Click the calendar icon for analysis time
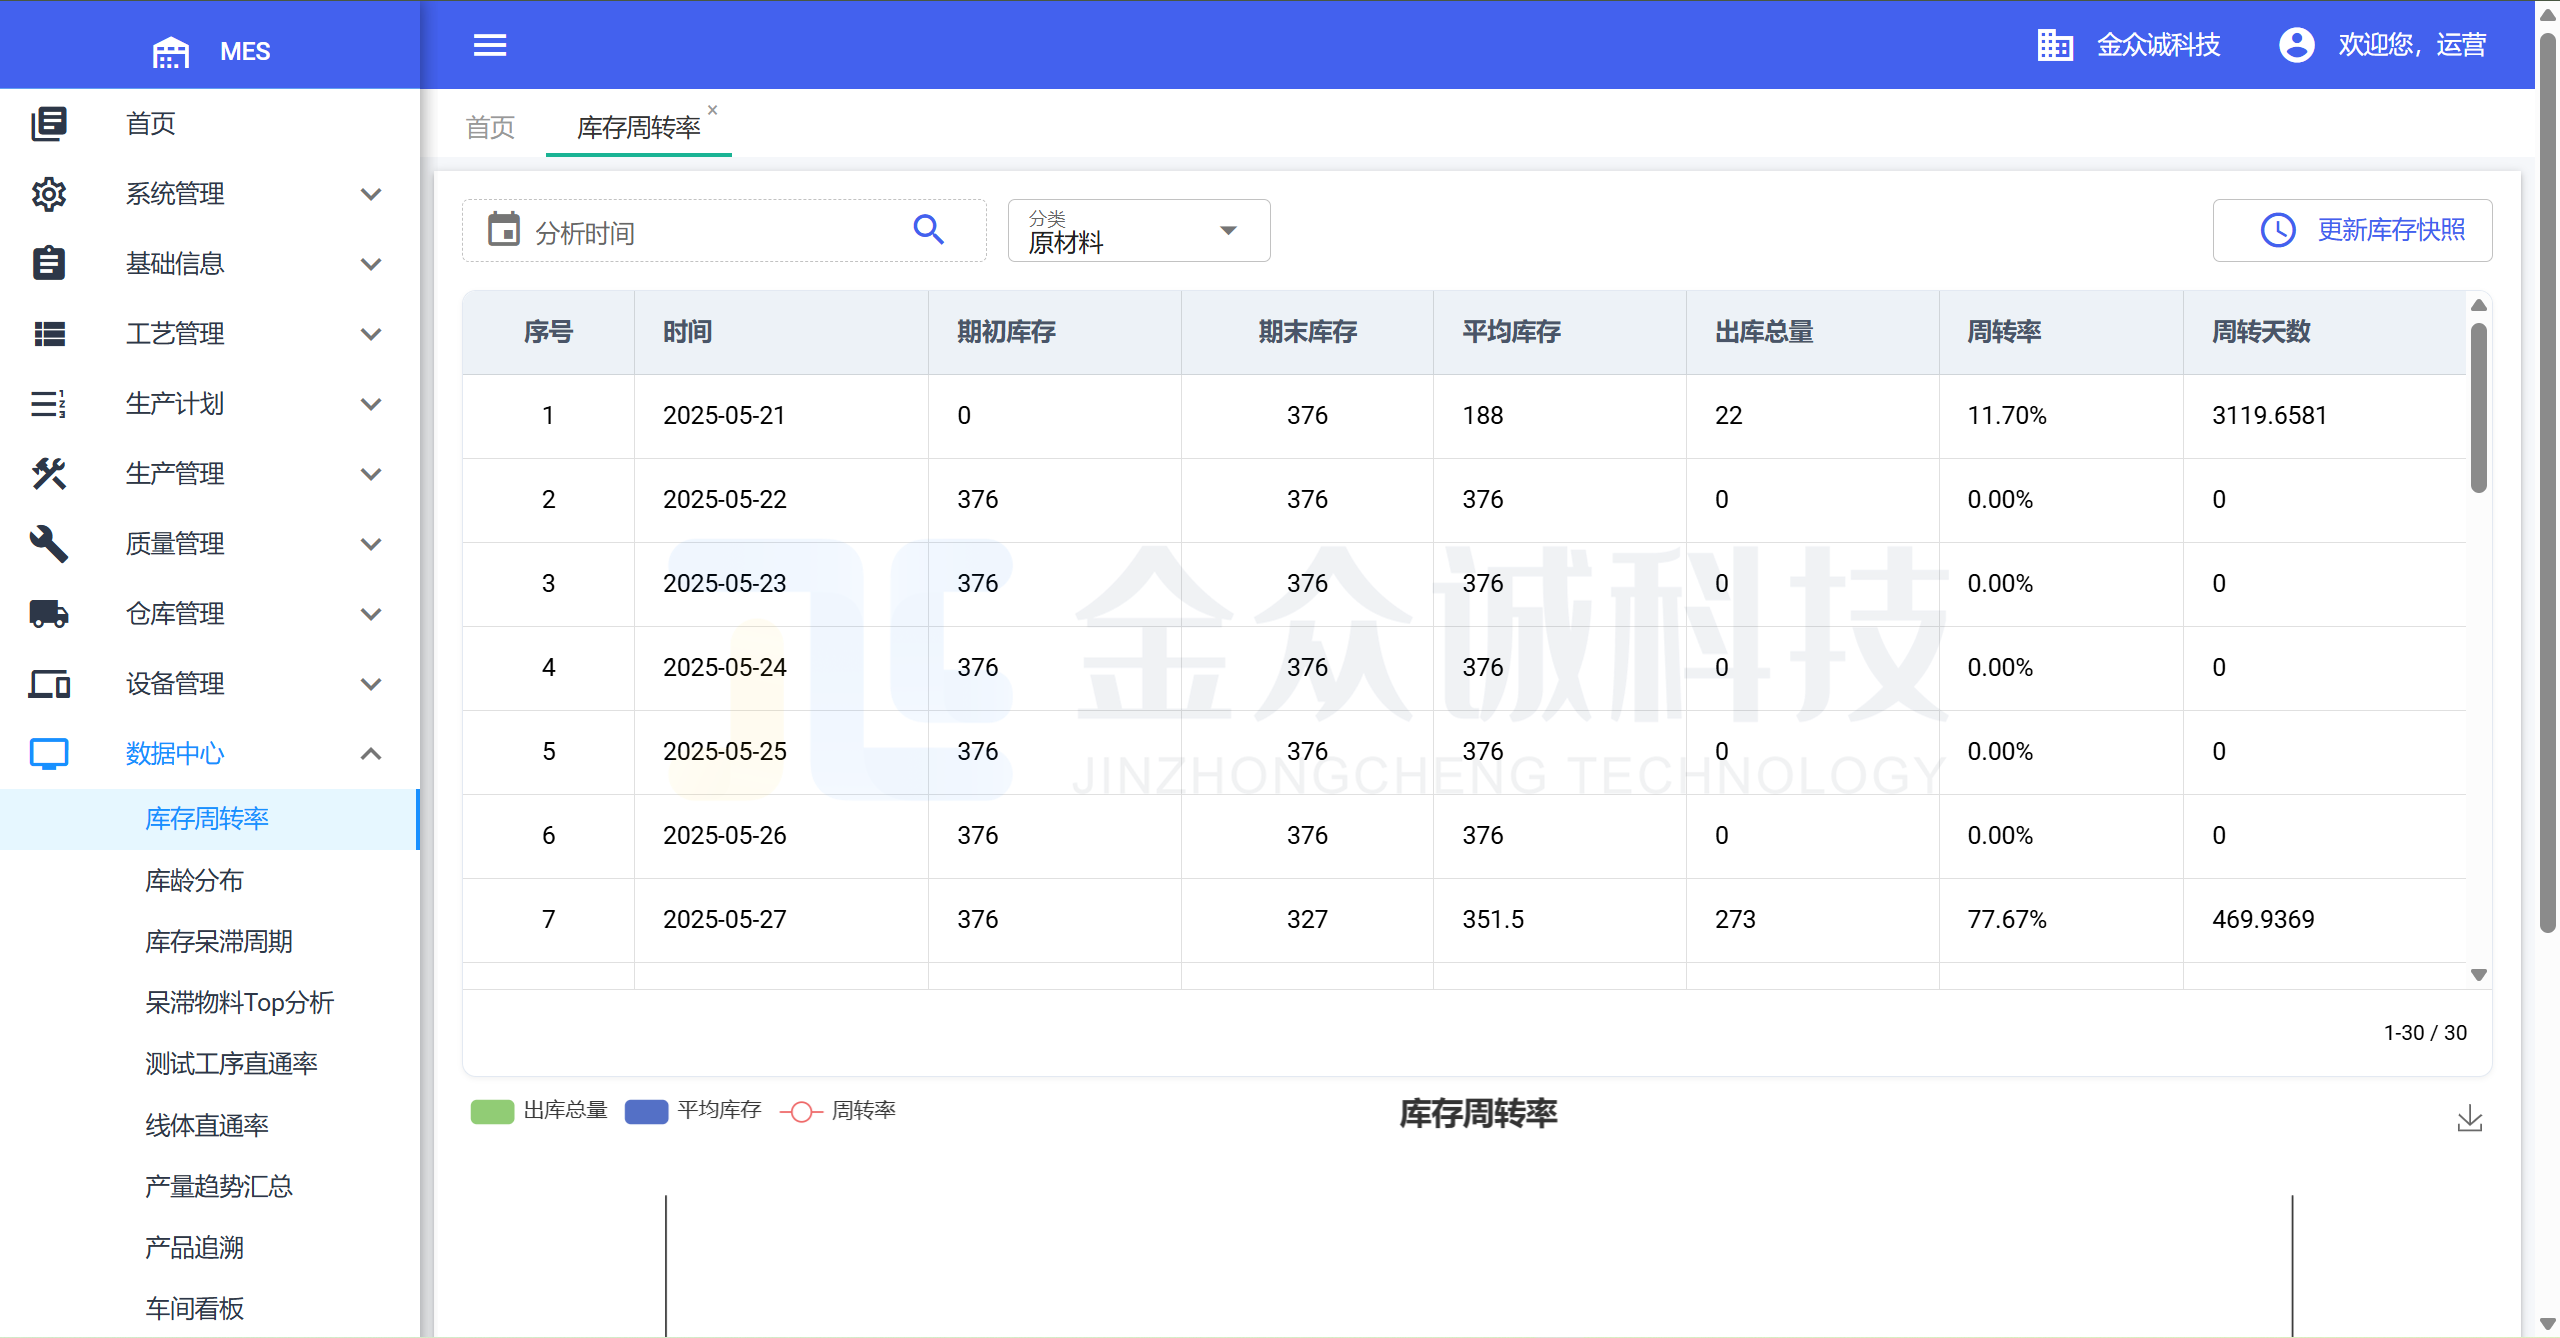 tap(503, 230)
